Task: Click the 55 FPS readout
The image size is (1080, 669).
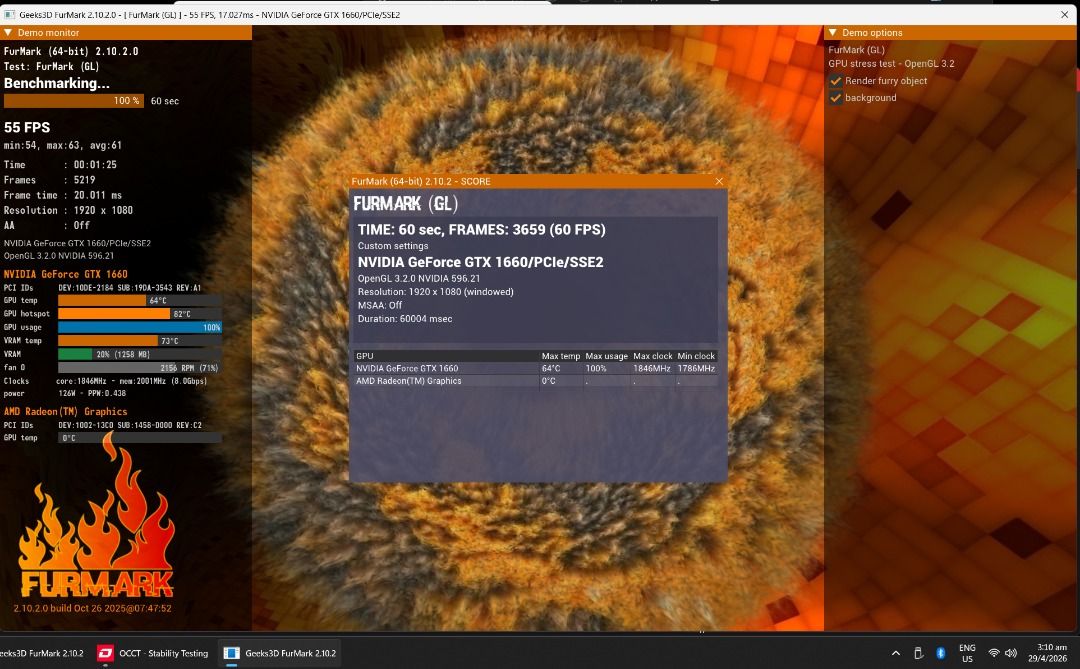Action: pos(27,127)
